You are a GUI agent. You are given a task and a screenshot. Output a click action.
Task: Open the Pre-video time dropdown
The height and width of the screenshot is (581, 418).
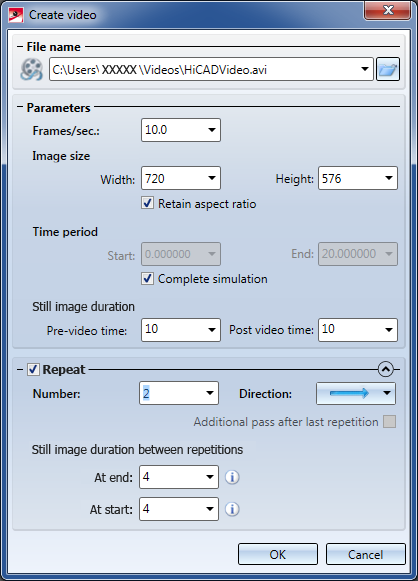212,329
